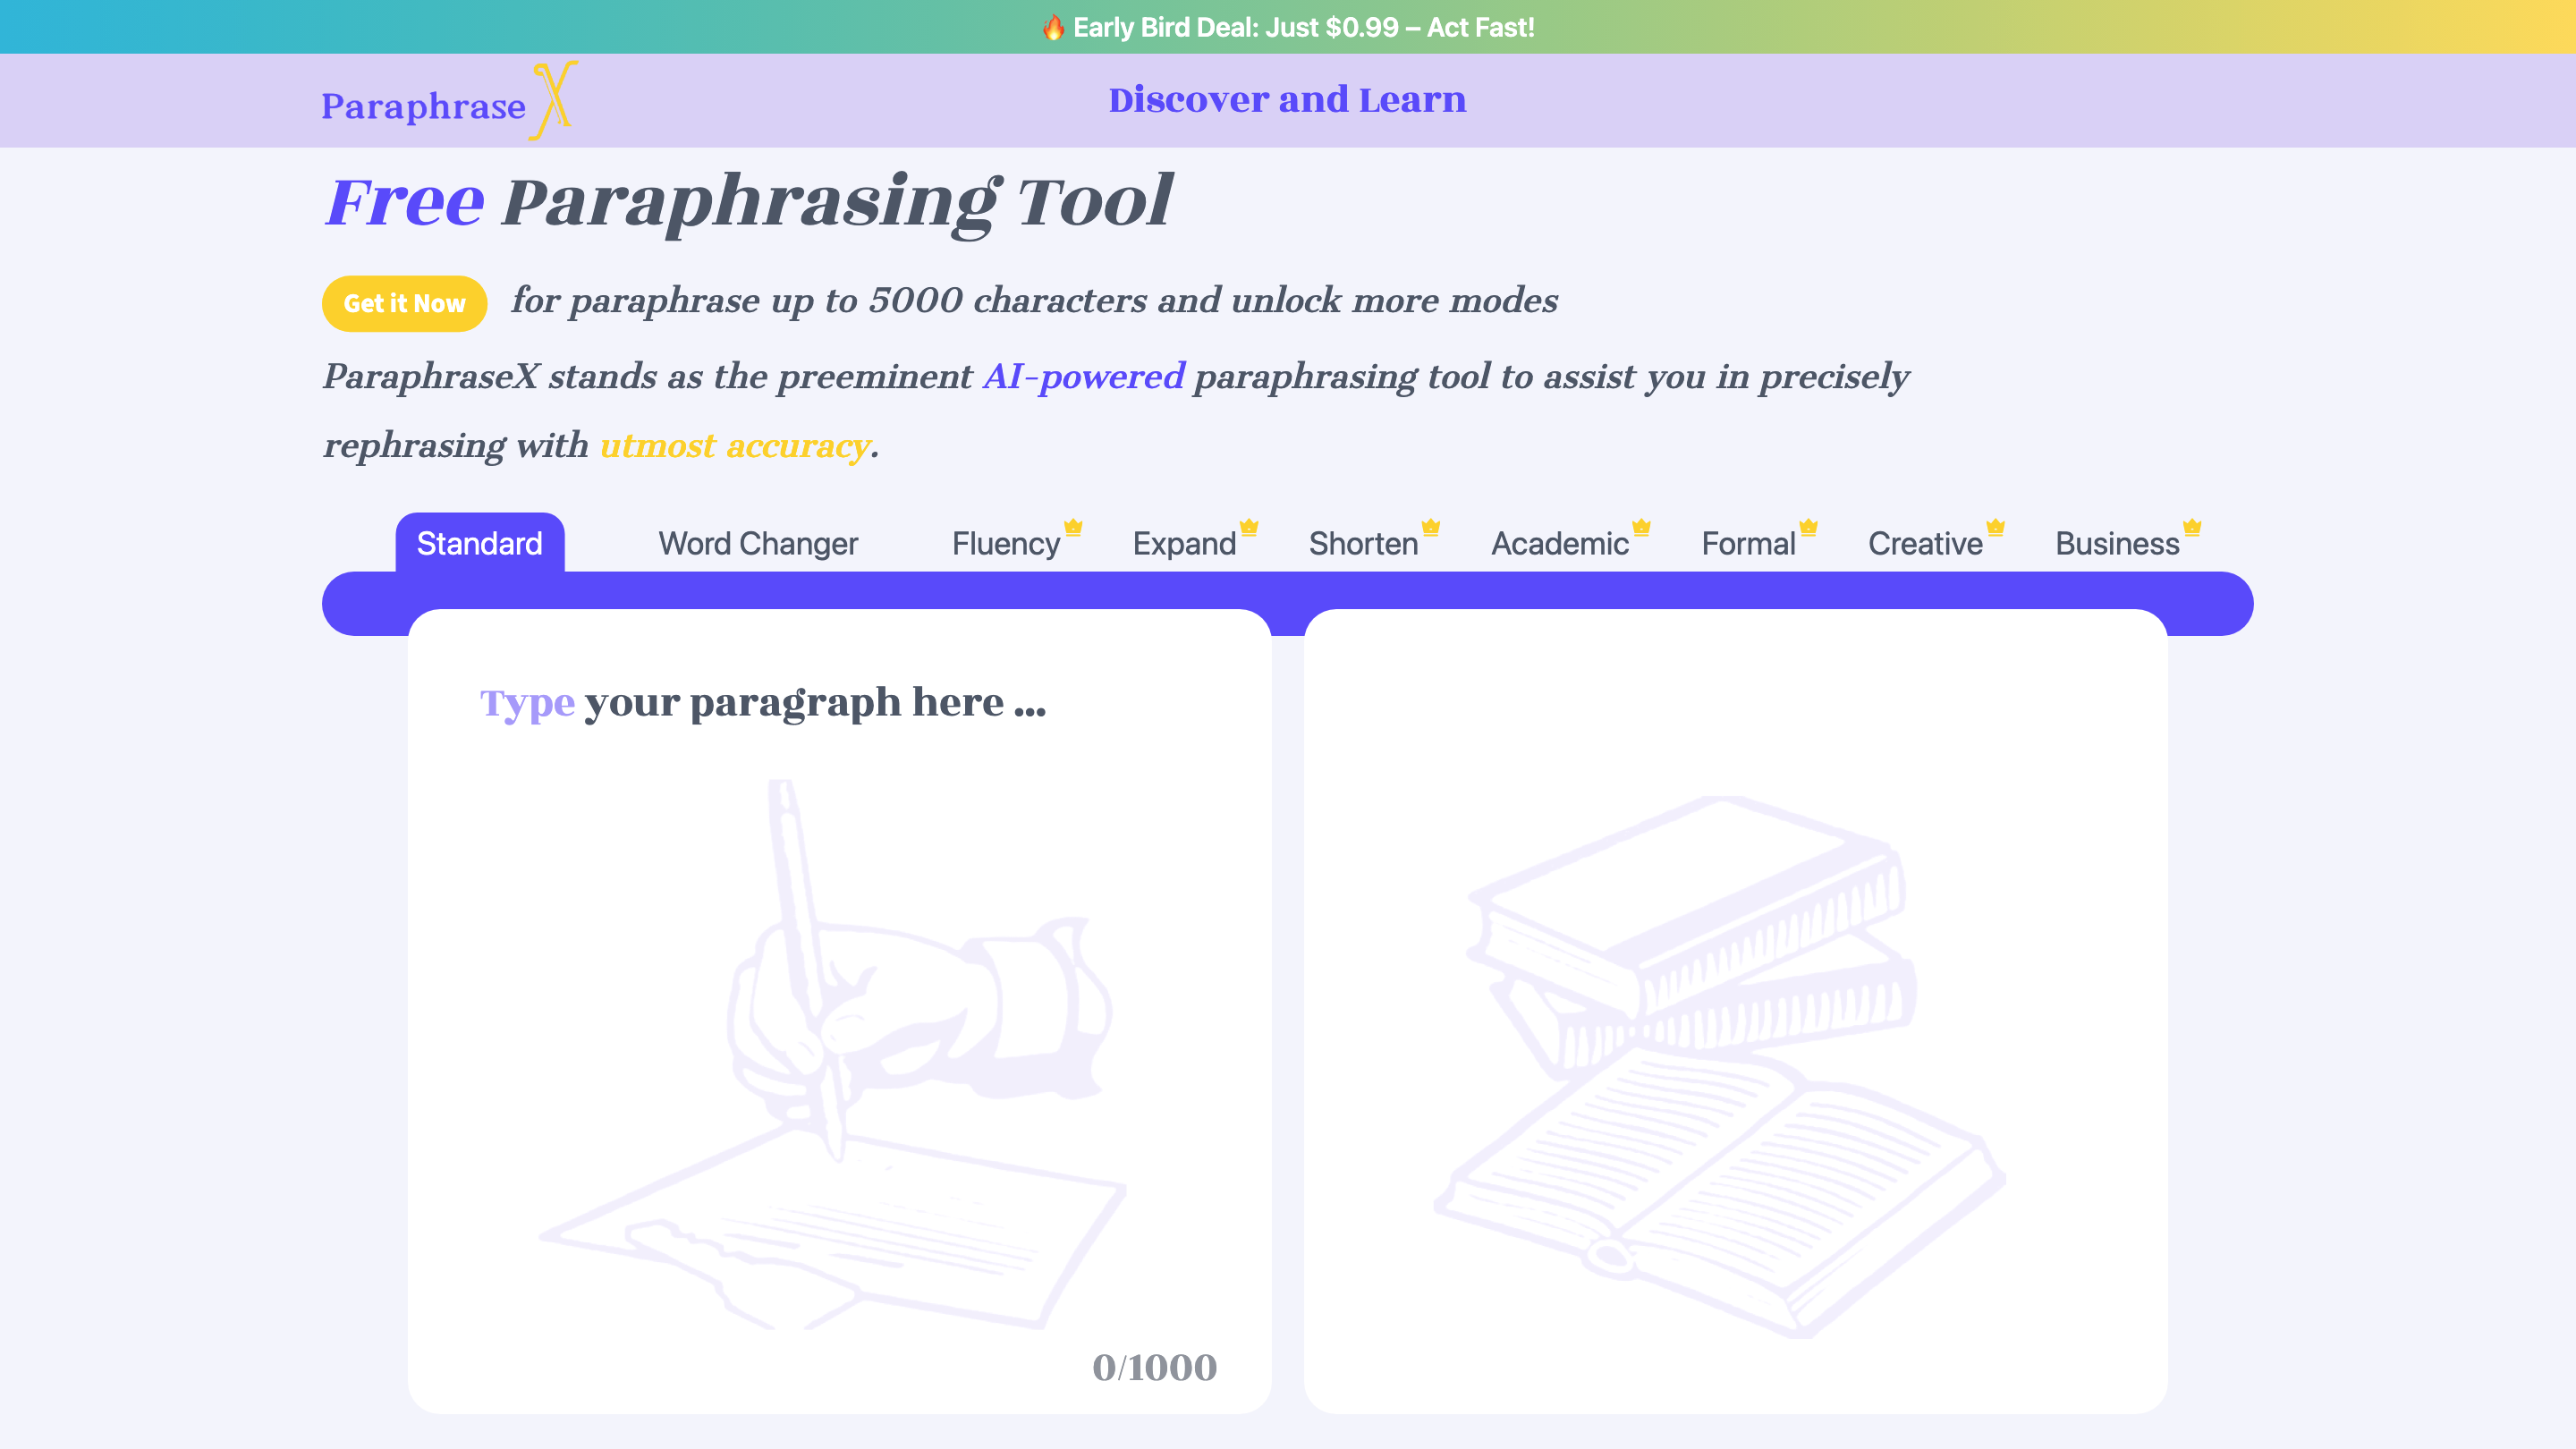
Task: Switch to Word Changer mode
Action: (x=757, y=543)
